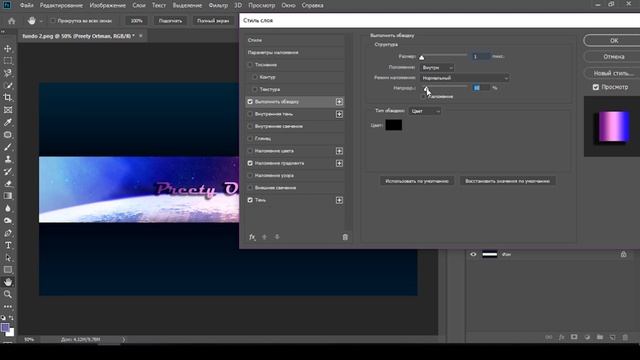The width and height of the screenshot is (640, 360).
Task: Select the Clone Stamp tool
Action: click(8, 159)
